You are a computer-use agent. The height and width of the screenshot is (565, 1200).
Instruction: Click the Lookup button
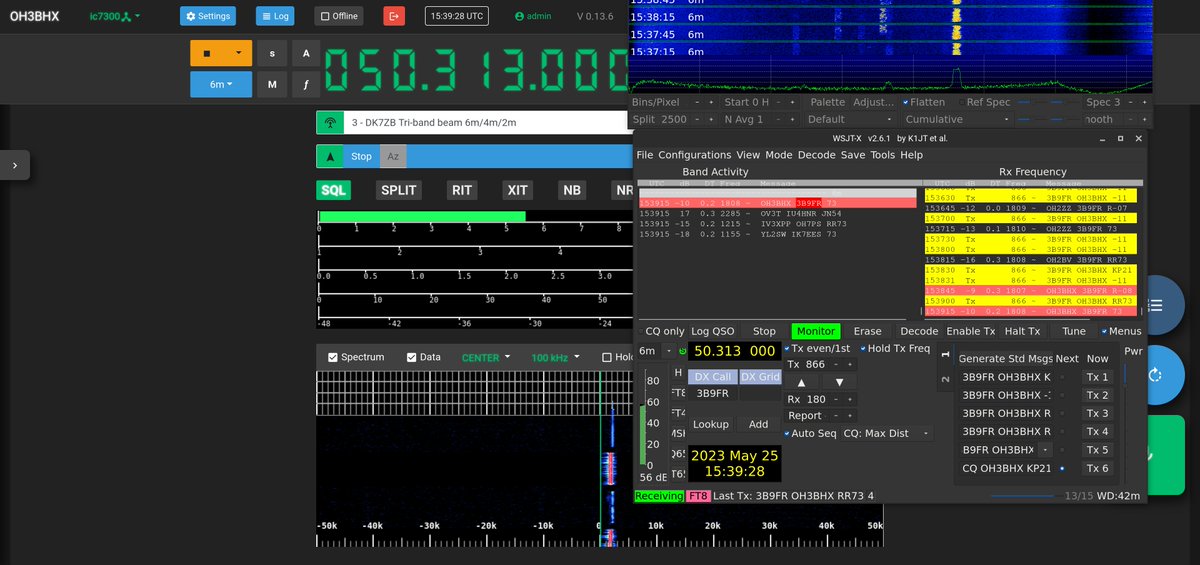[711, 424]
